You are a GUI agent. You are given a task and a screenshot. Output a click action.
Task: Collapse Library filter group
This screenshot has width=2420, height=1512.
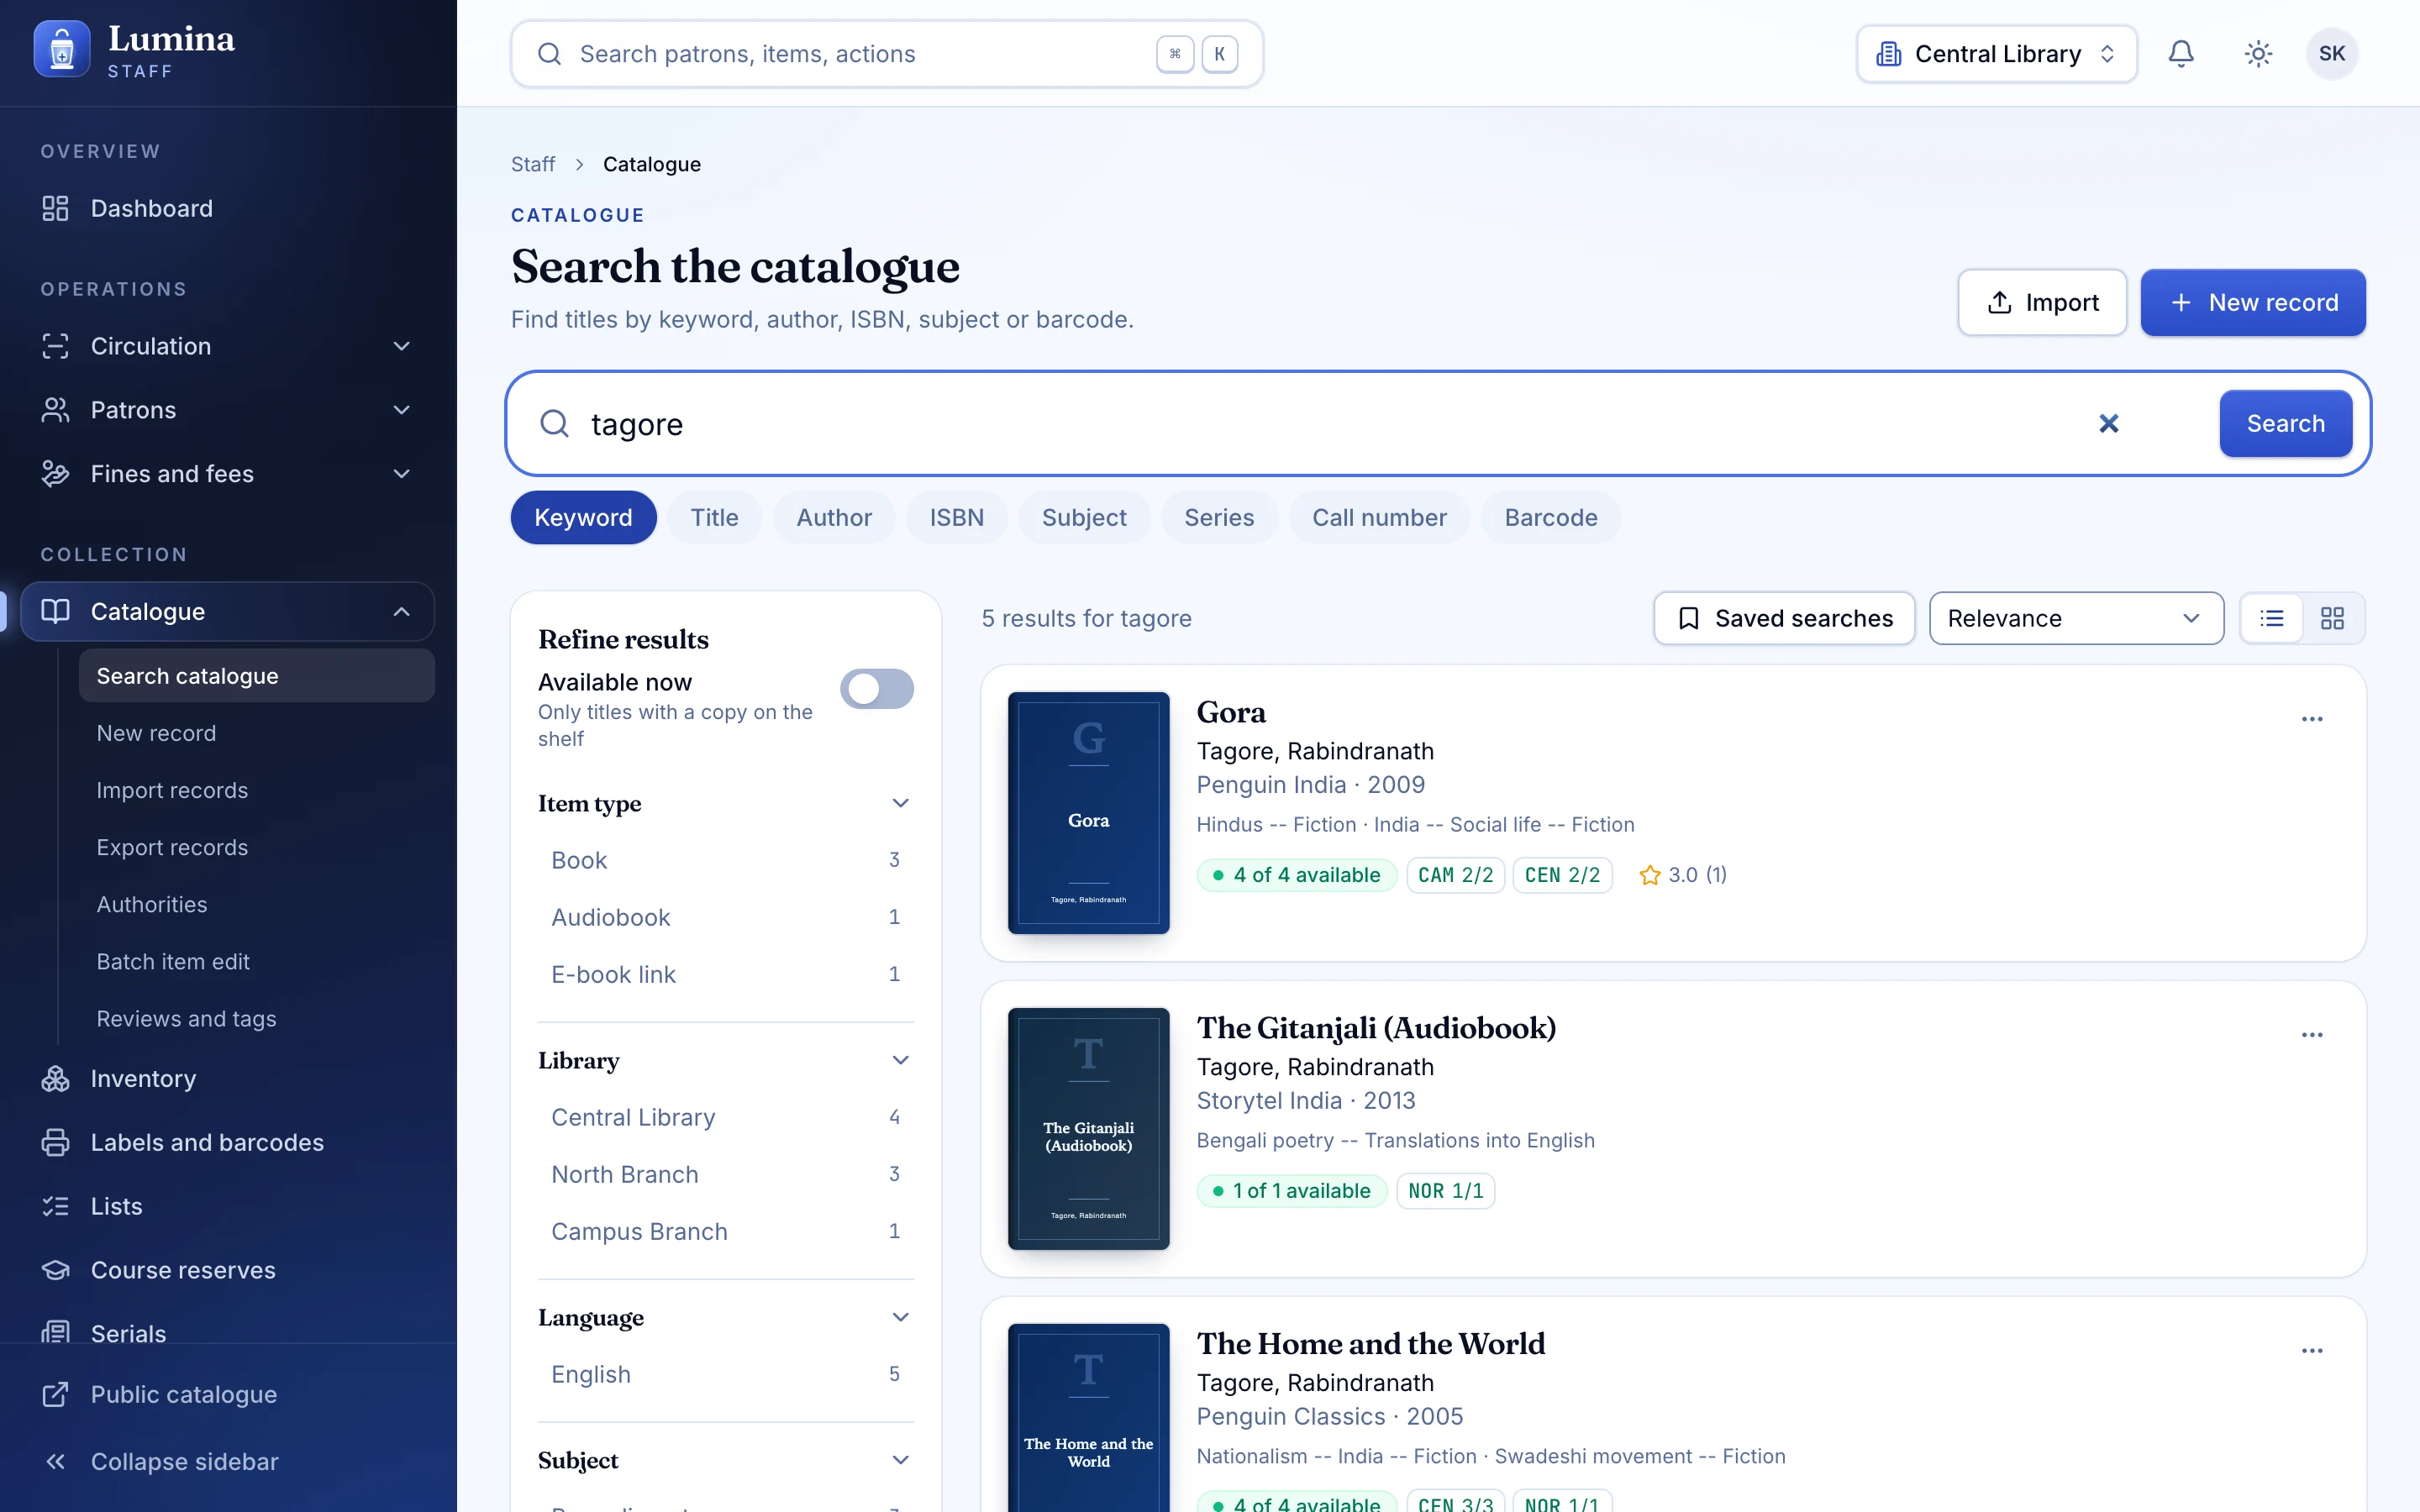(x=726, y=1061)
